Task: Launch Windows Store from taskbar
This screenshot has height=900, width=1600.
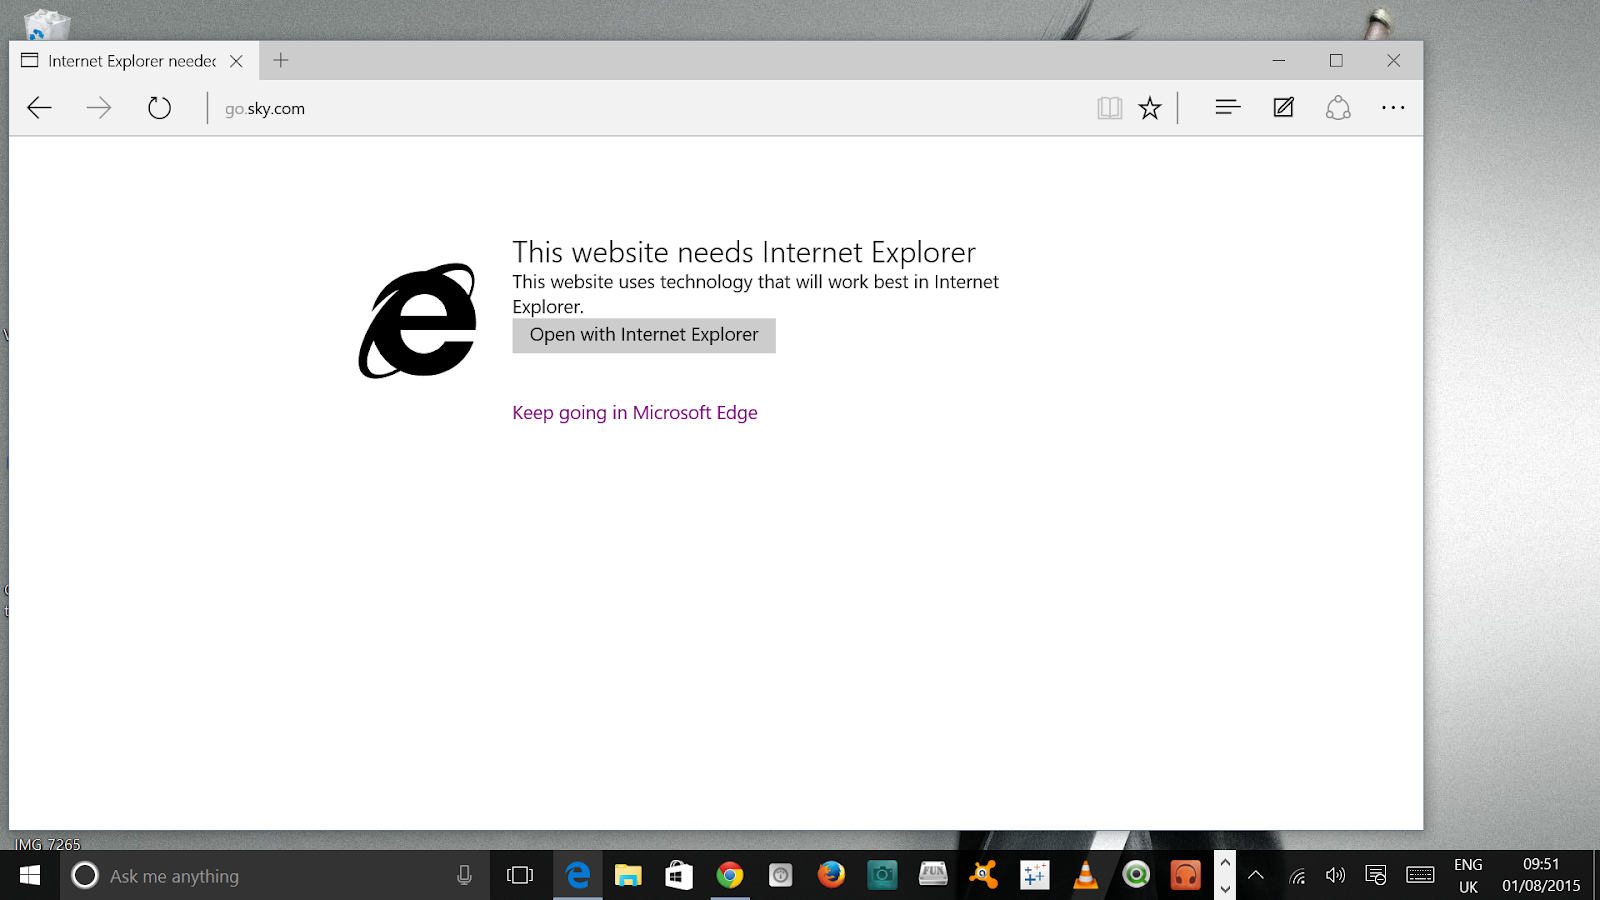Action: click(679, 876)
